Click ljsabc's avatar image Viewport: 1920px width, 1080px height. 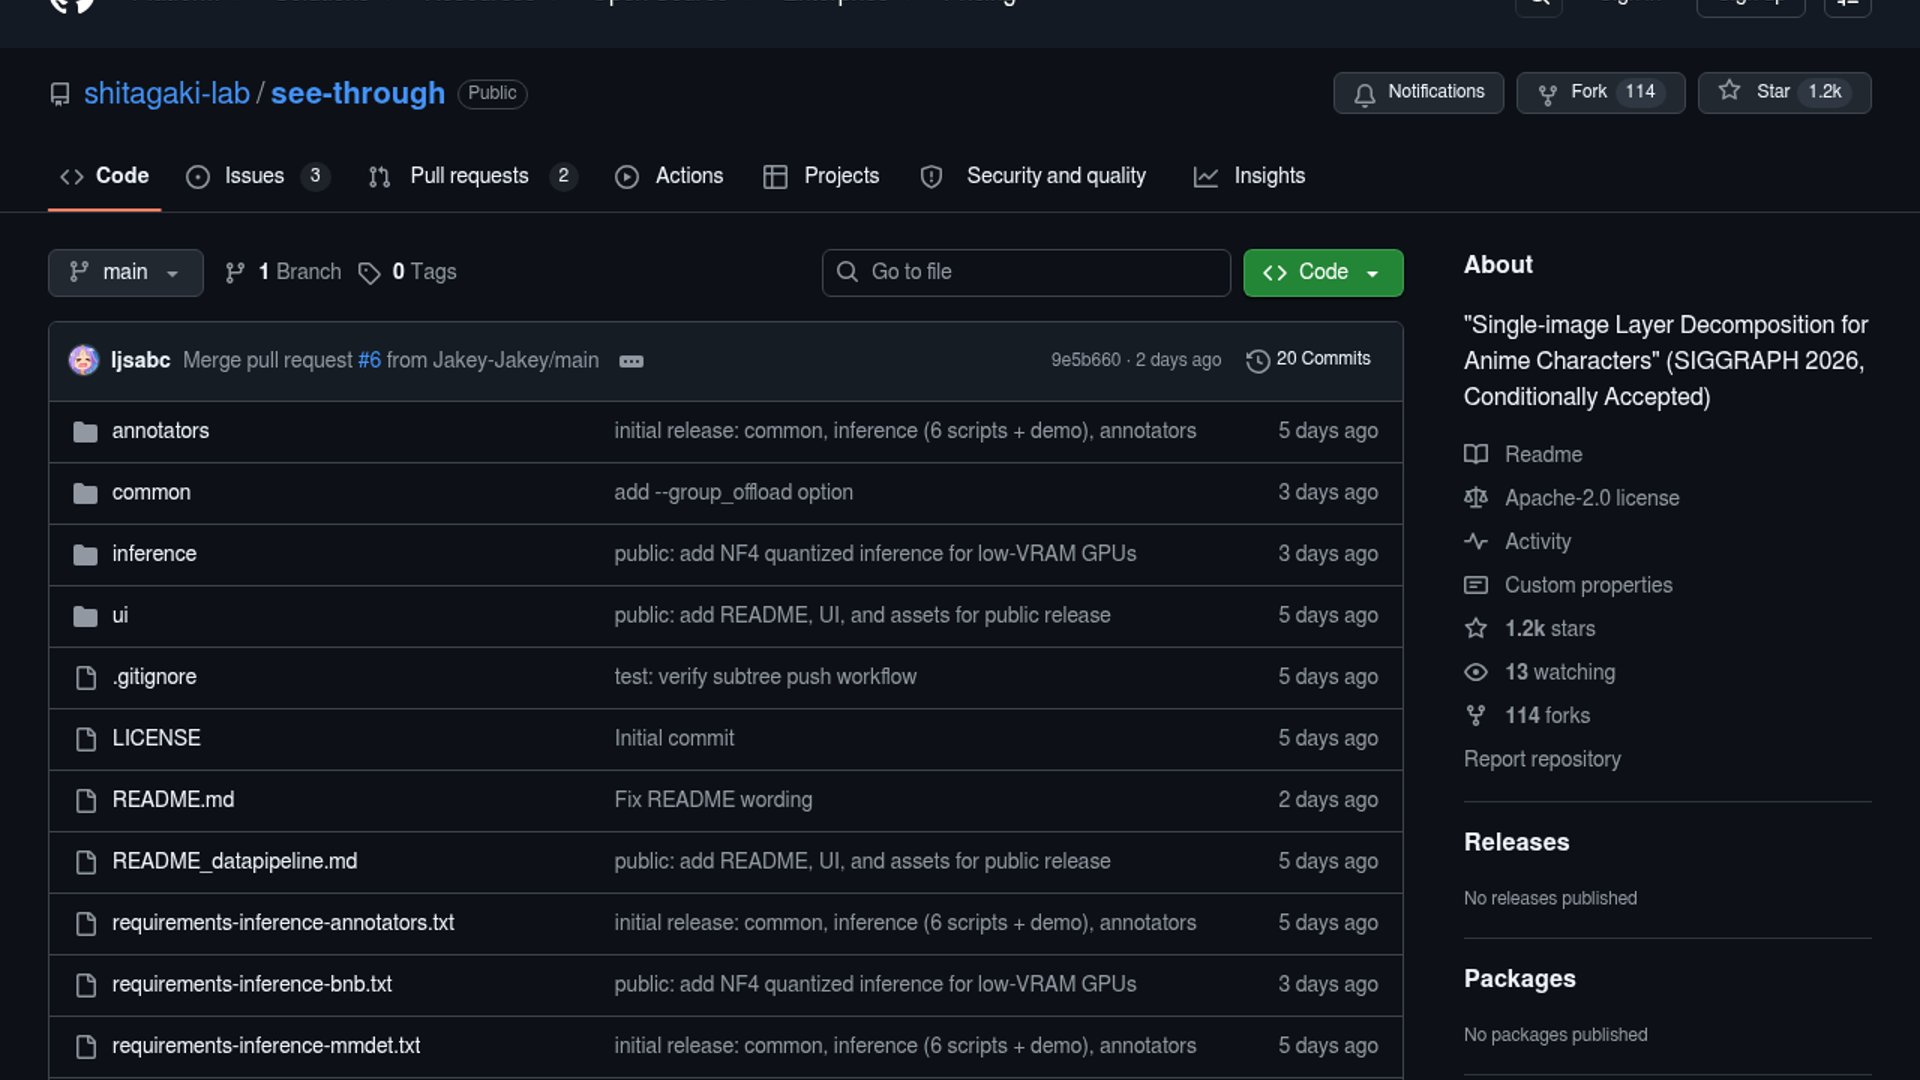coord(84,360)
